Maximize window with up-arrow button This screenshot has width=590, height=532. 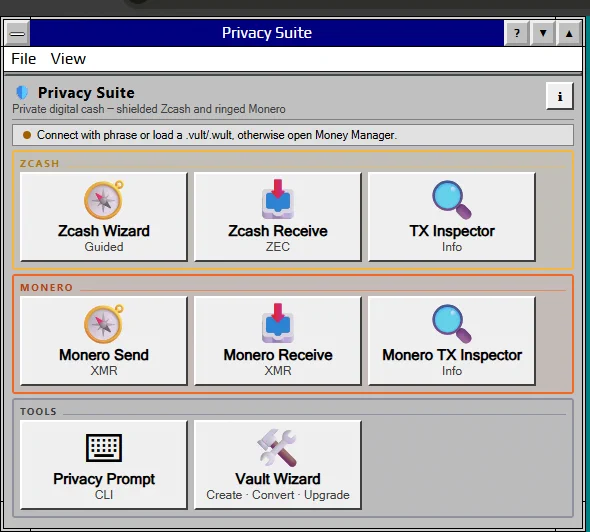point(569,33)
